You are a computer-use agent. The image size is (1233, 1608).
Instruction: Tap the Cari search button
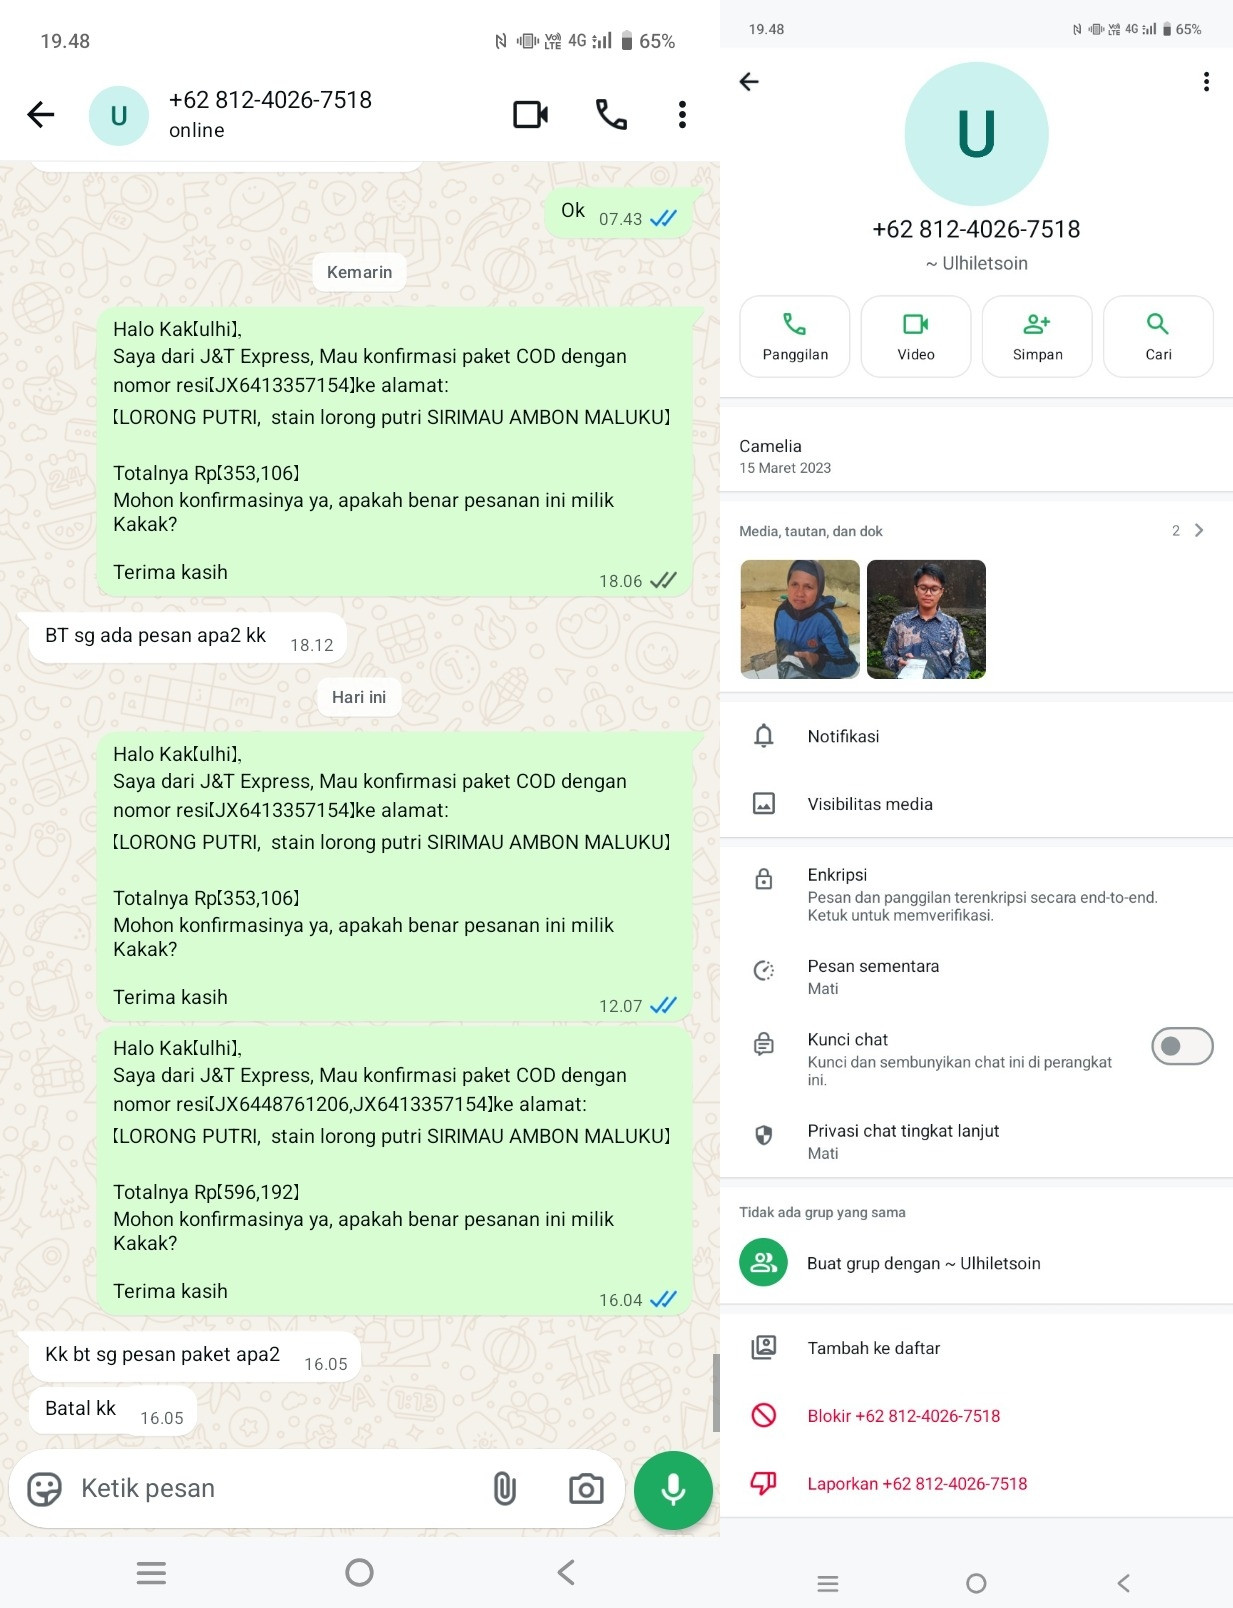click(x=1158, y=336)
